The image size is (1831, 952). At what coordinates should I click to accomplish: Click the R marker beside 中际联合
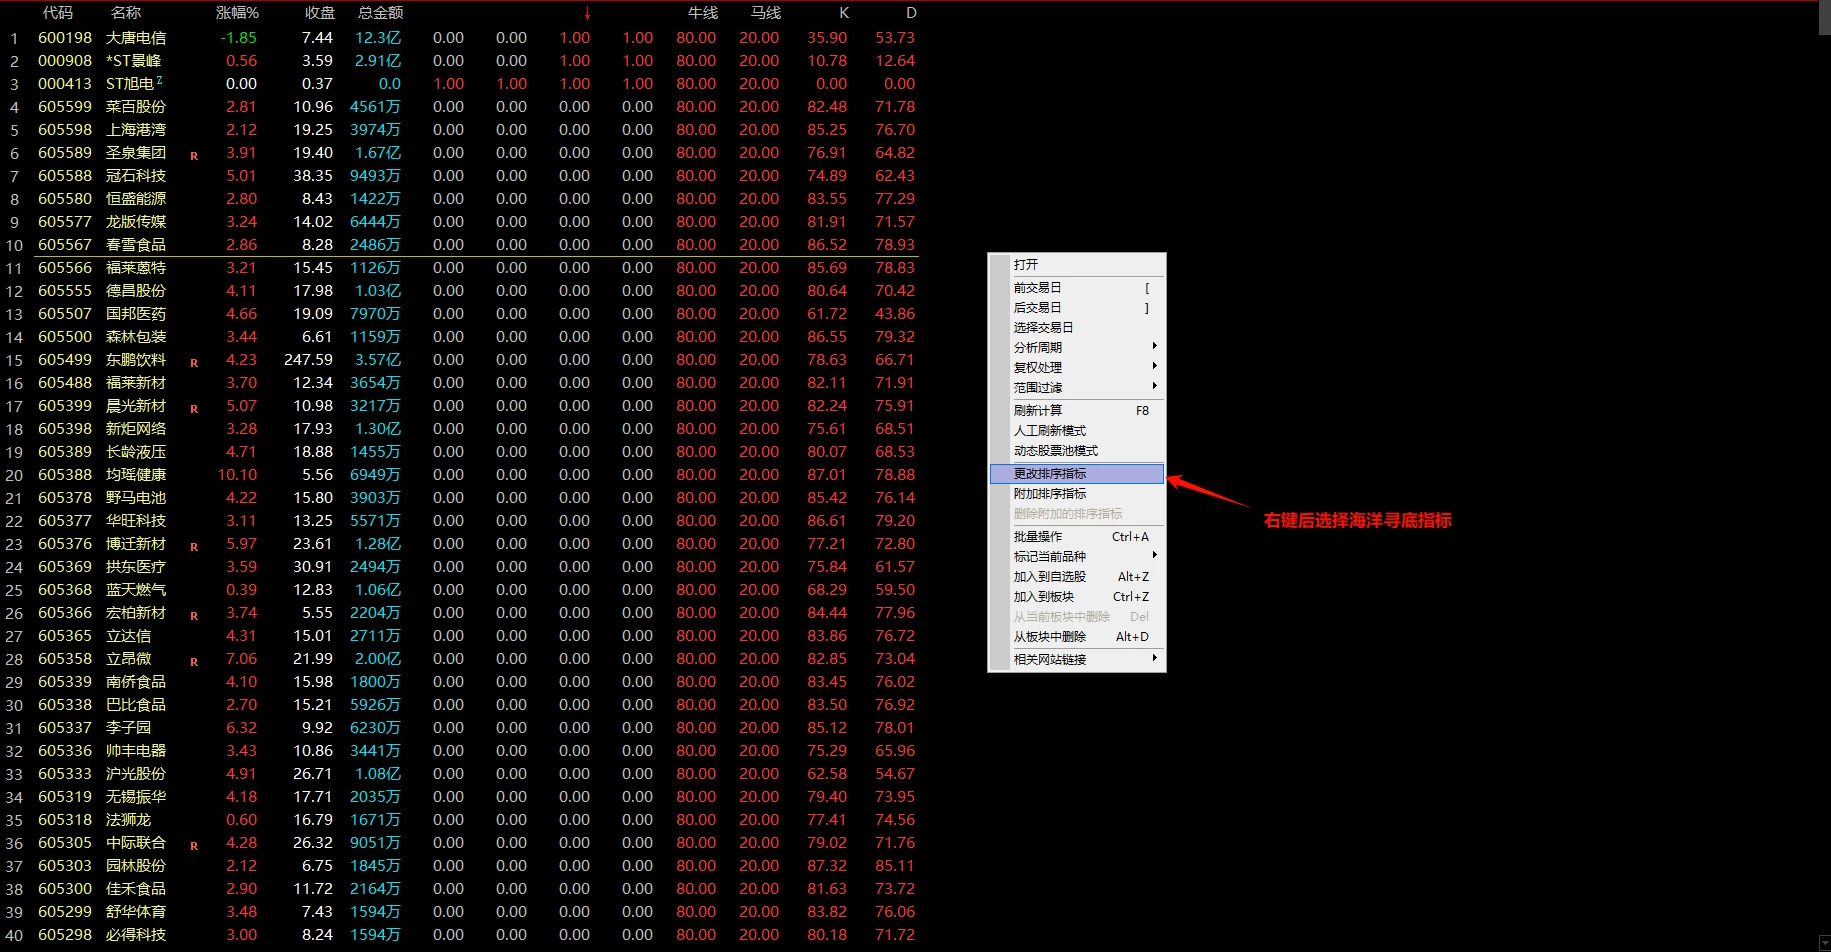[x=194, y=845]
